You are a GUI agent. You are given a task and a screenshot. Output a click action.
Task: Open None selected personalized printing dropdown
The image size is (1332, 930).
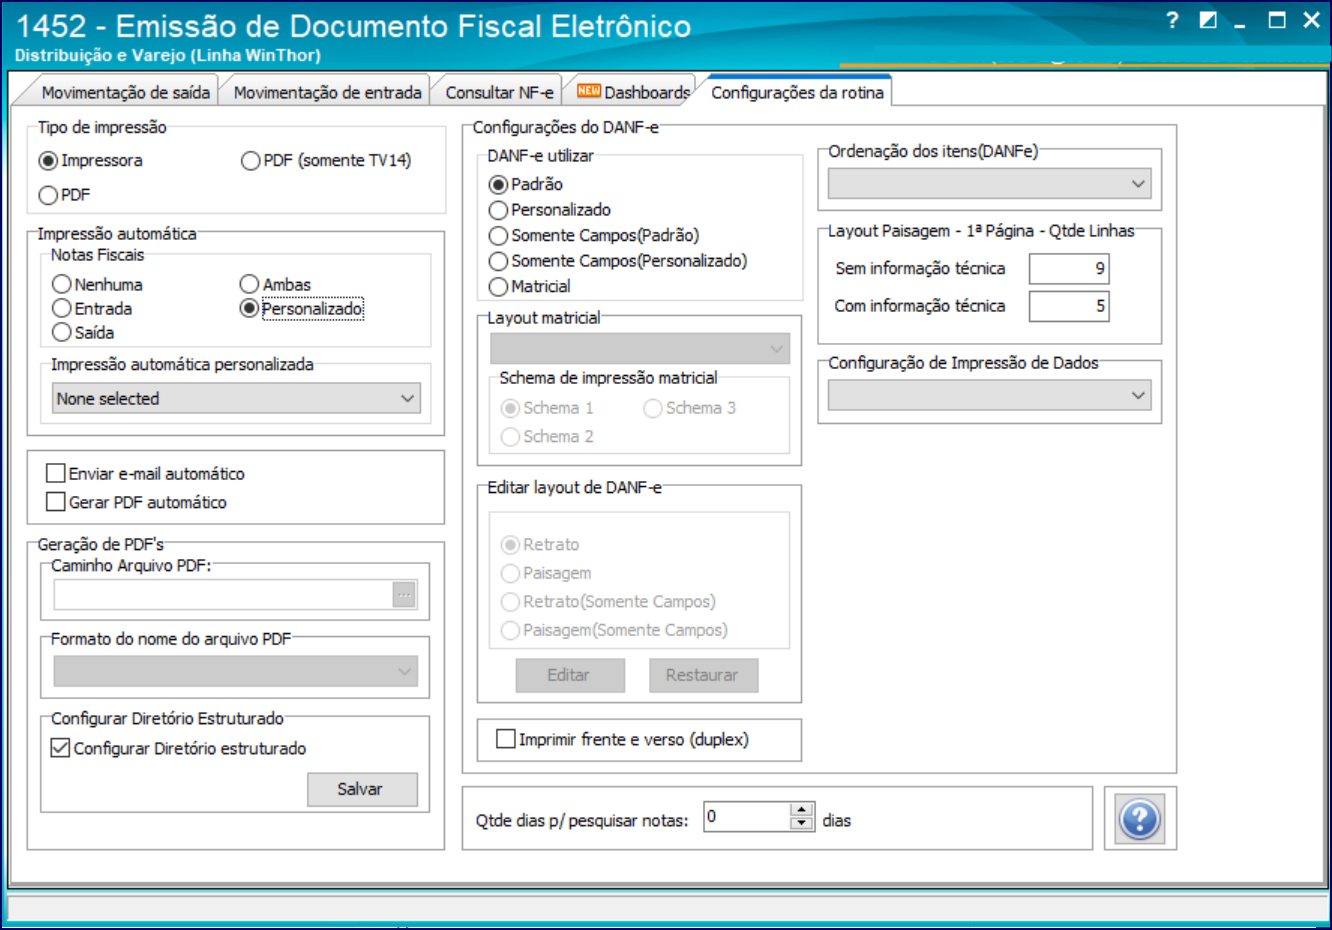(236, 398)
